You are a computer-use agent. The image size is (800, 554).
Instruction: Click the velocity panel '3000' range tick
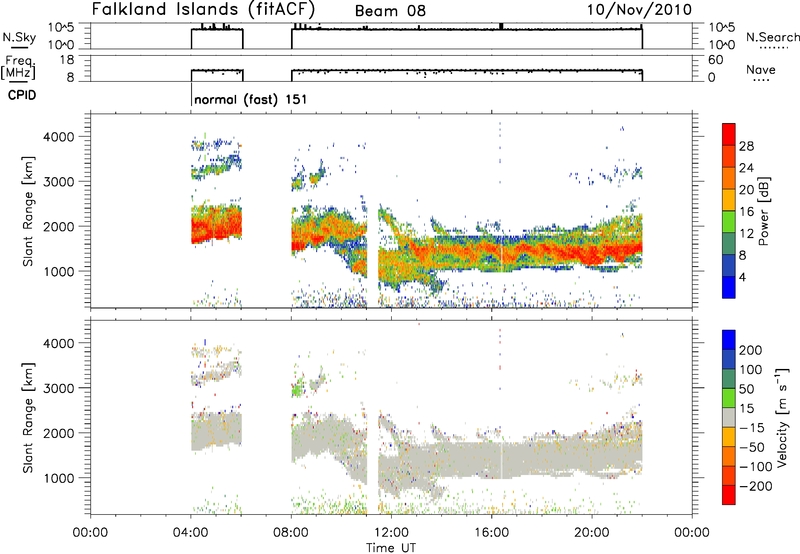coord(59,388)
